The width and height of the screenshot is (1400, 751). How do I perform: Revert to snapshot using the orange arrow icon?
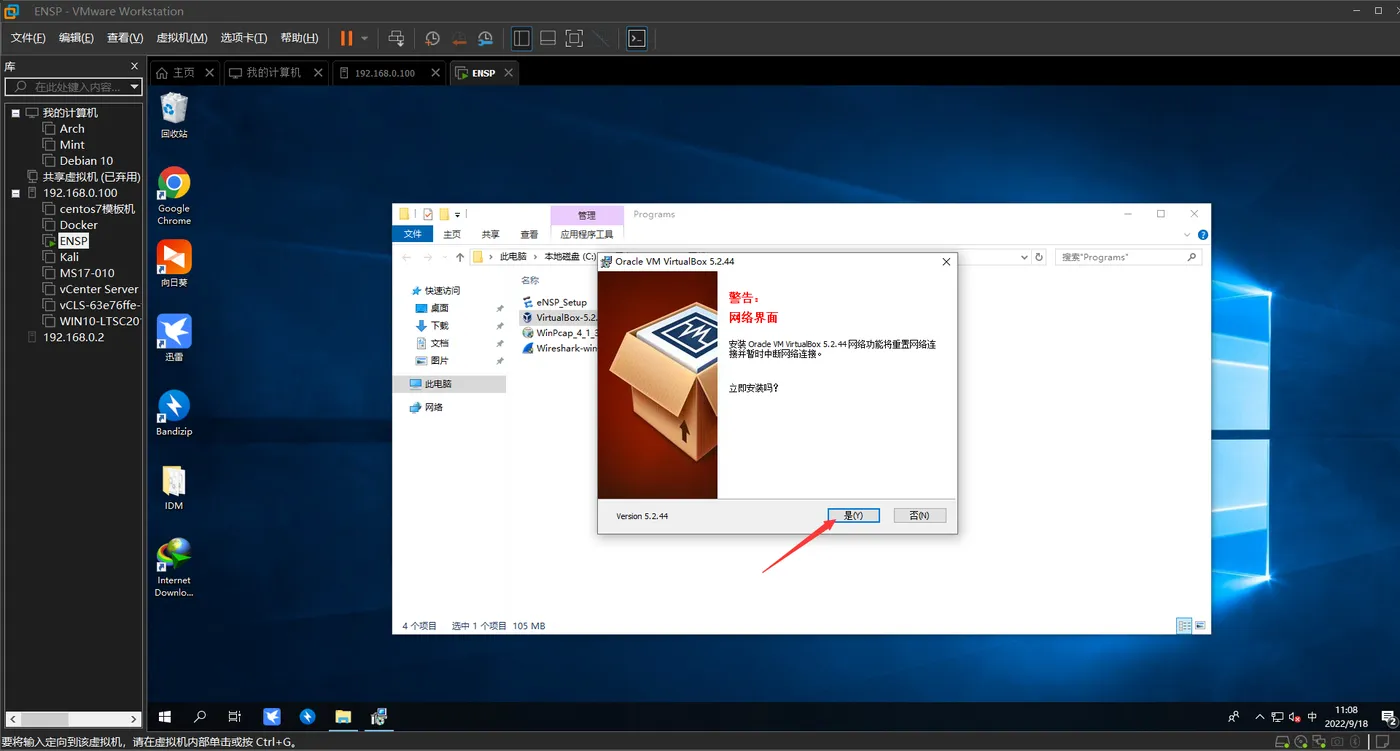tap(459, 38)
